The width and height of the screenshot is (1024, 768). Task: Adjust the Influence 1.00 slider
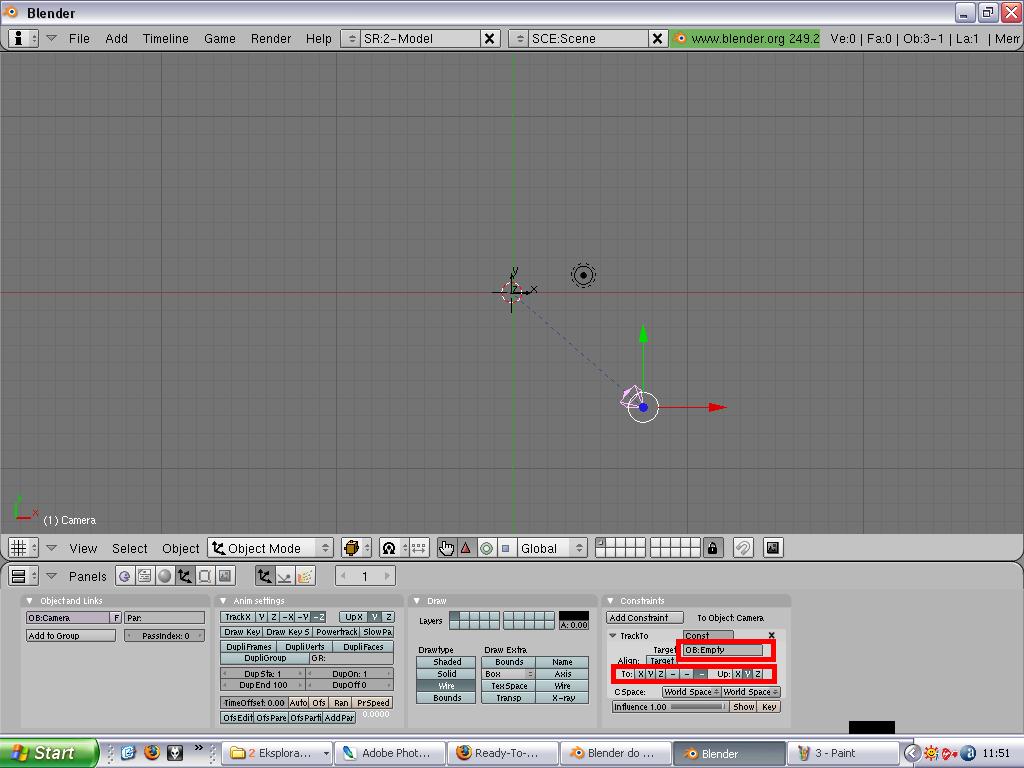pyautogui.click(x=670, y=707)
